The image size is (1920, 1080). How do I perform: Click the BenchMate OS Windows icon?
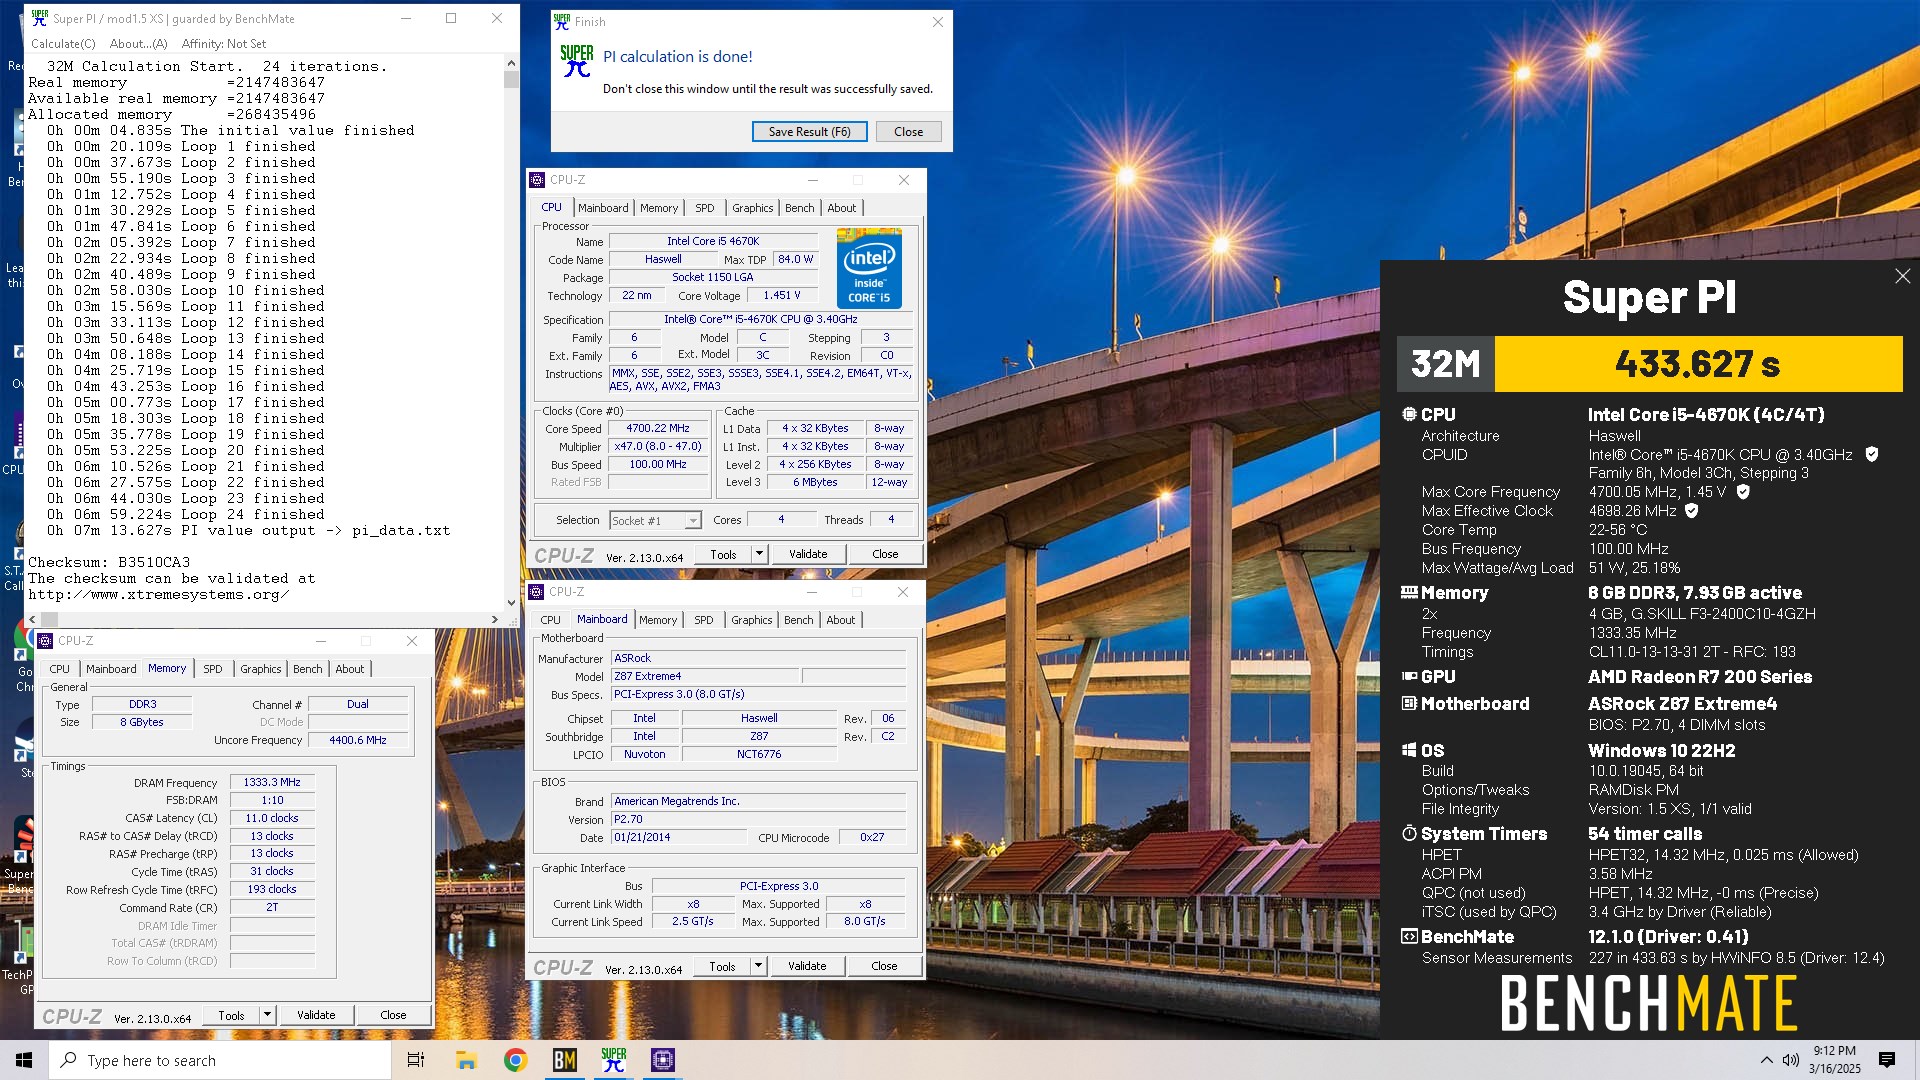pos(1409,750)
